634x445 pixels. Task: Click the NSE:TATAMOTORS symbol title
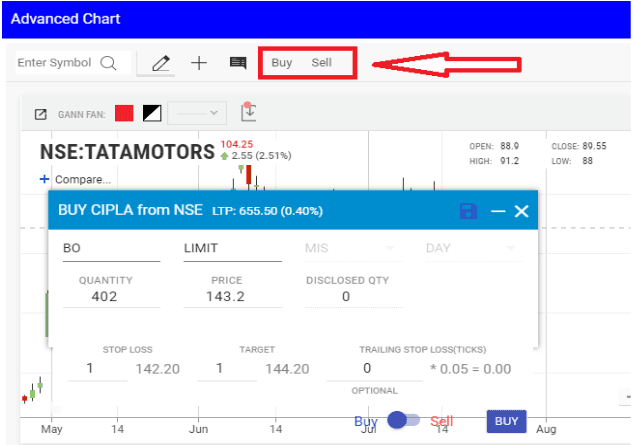pos(127,152)
